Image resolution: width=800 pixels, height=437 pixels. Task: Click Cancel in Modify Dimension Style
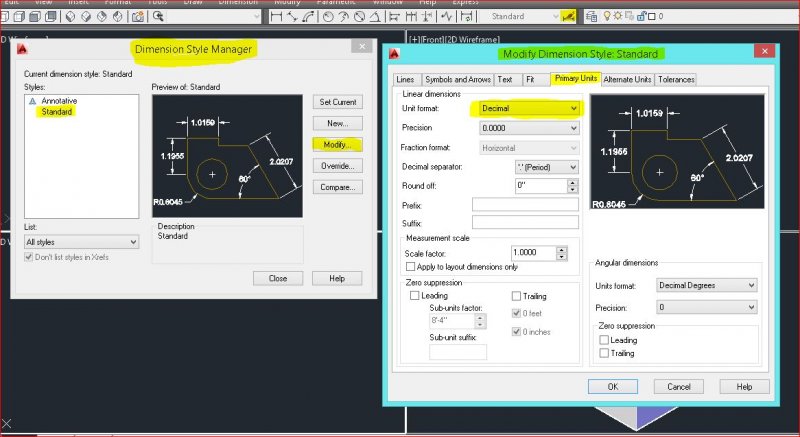[679, 387]
